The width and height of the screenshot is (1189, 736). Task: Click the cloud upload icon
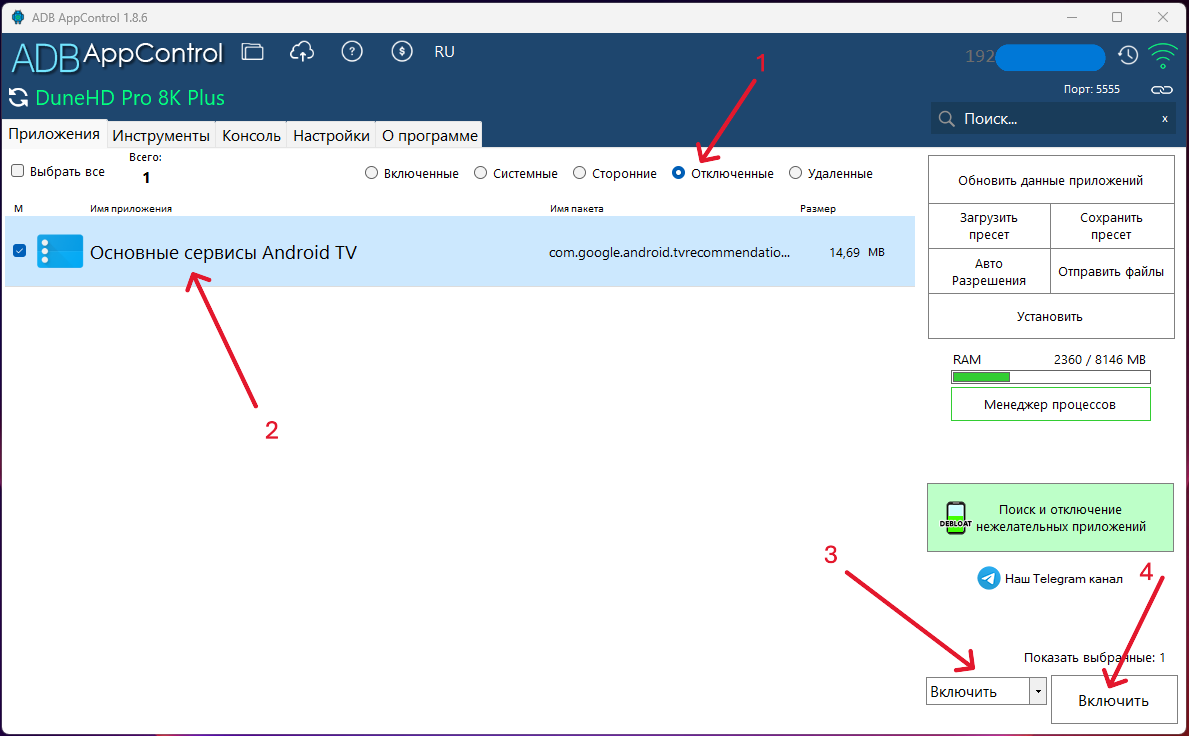pos(302,52)
